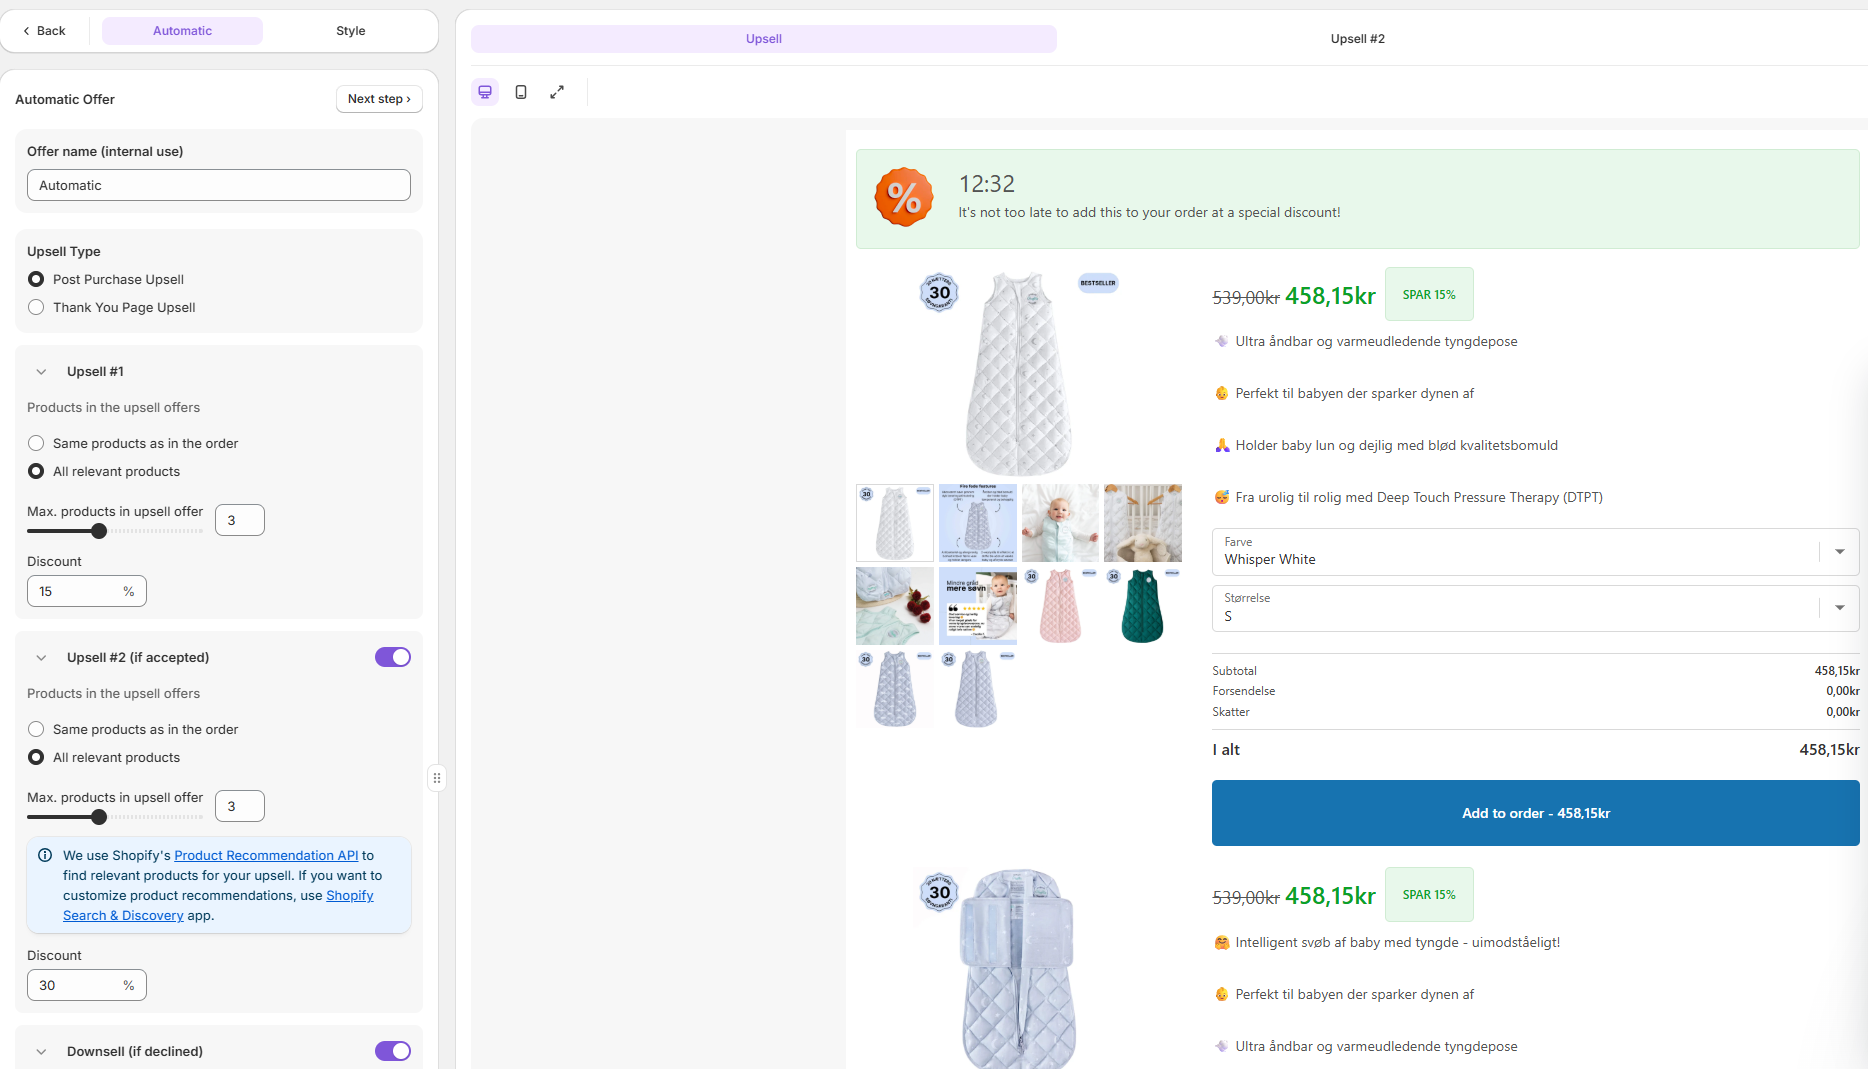This screenshot has width=1868, height=1069.
Task: Choose Same products in Upsell #1
Action: coord(36,443)
